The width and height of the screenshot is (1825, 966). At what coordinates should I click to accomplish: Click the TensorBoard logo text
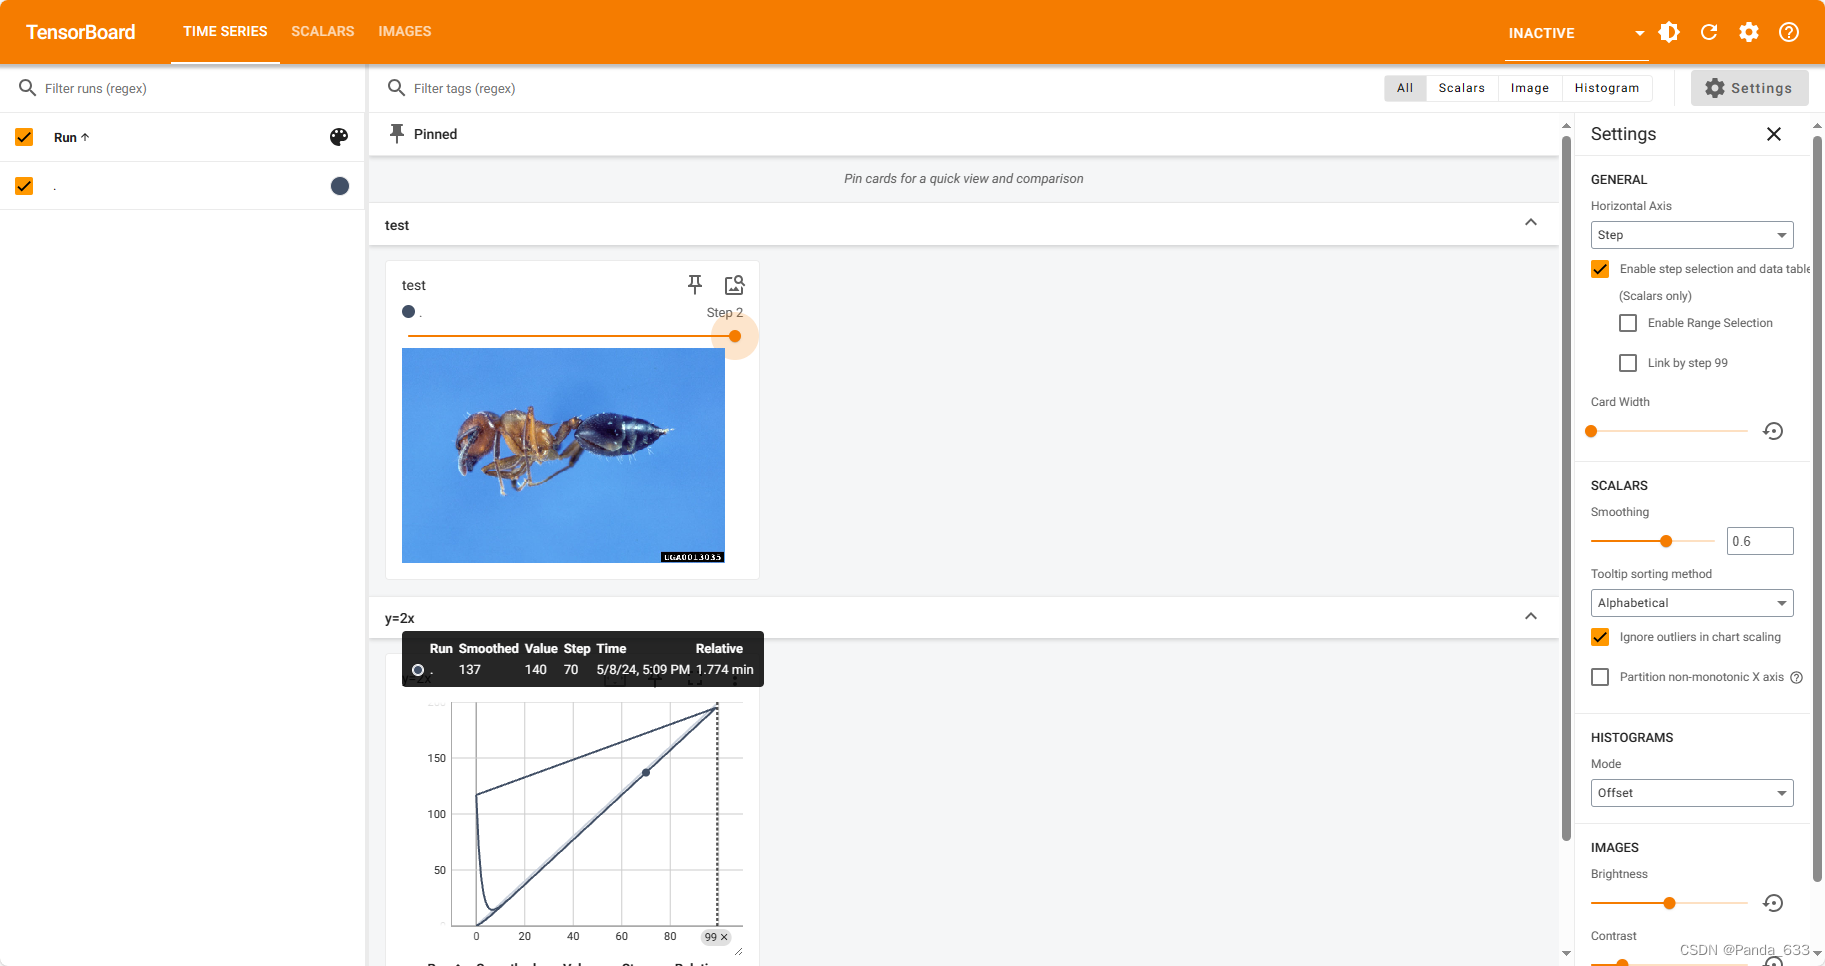80,32
